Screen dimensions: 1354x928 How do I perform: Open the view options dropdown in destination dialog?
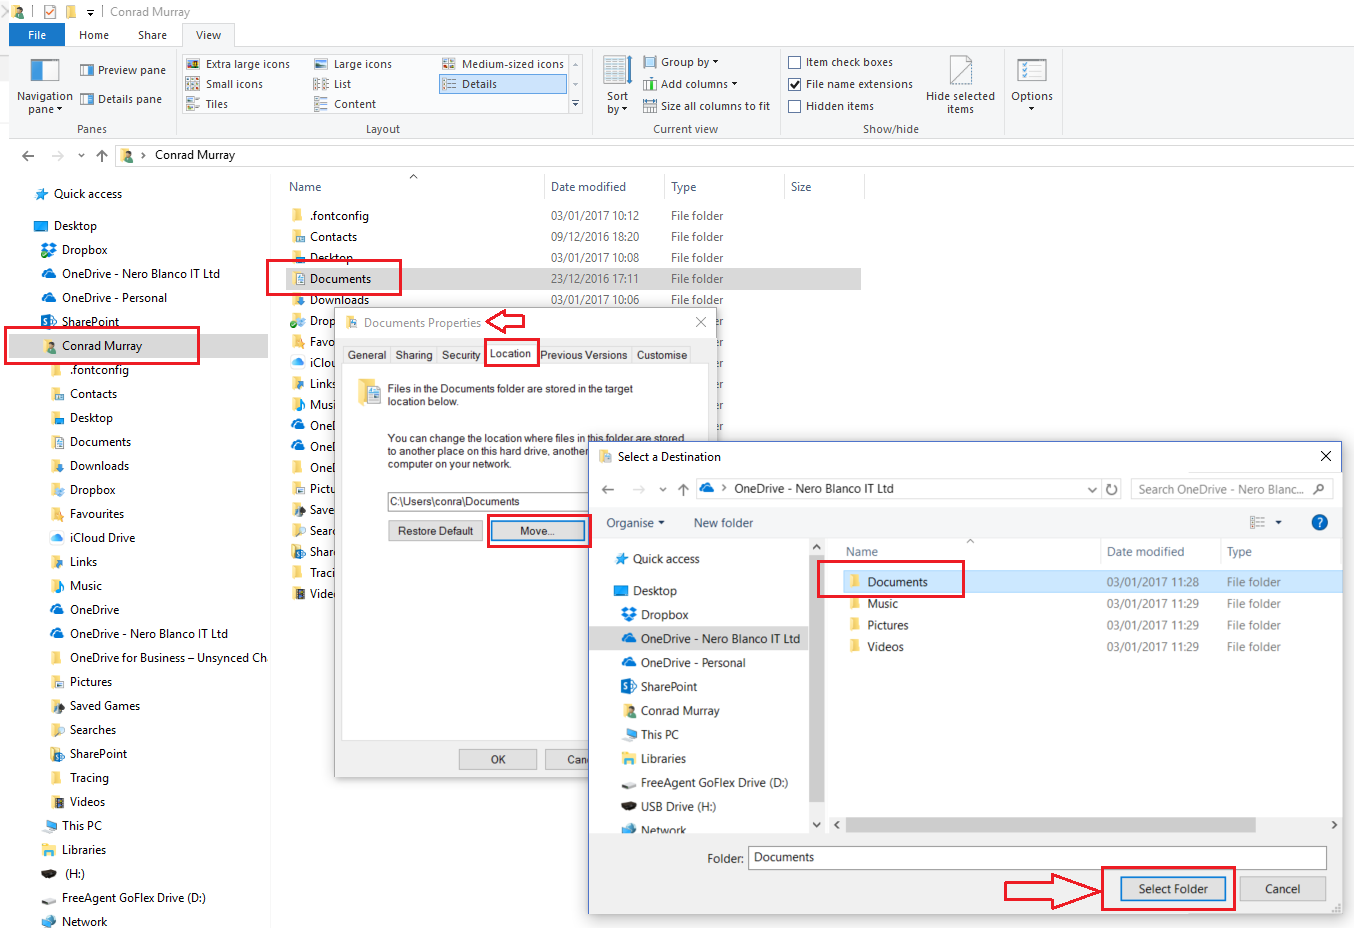point(1278,523)
